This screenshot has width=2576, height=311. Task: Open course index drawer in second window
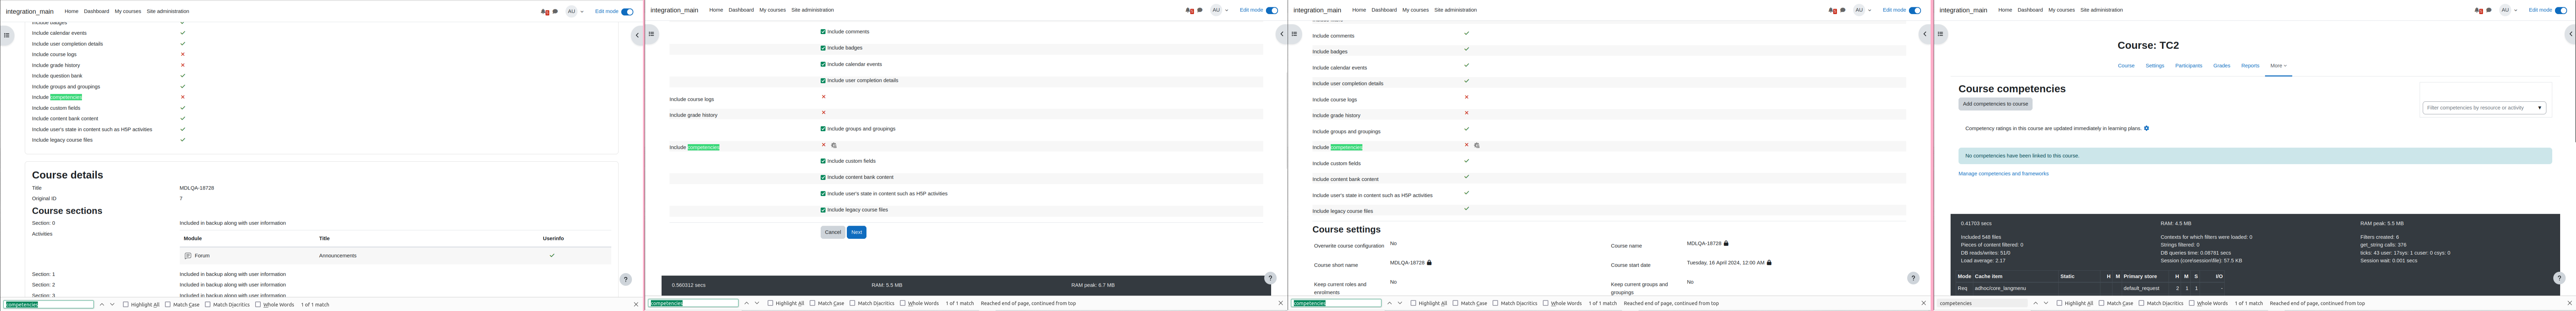pyautogui.click(x=651, y=34)
